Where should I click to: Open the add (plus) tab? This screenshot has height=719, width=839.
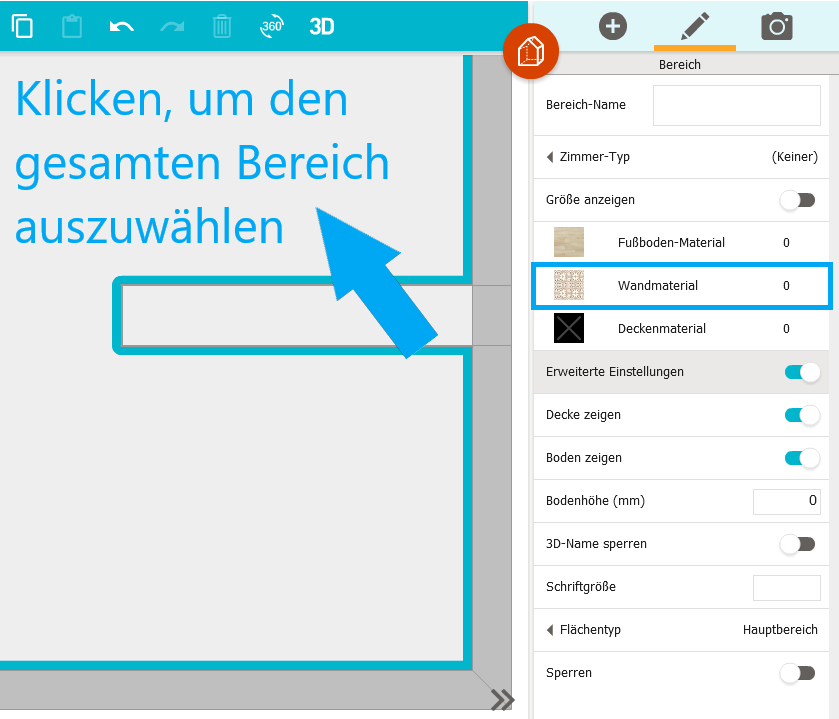612,26
